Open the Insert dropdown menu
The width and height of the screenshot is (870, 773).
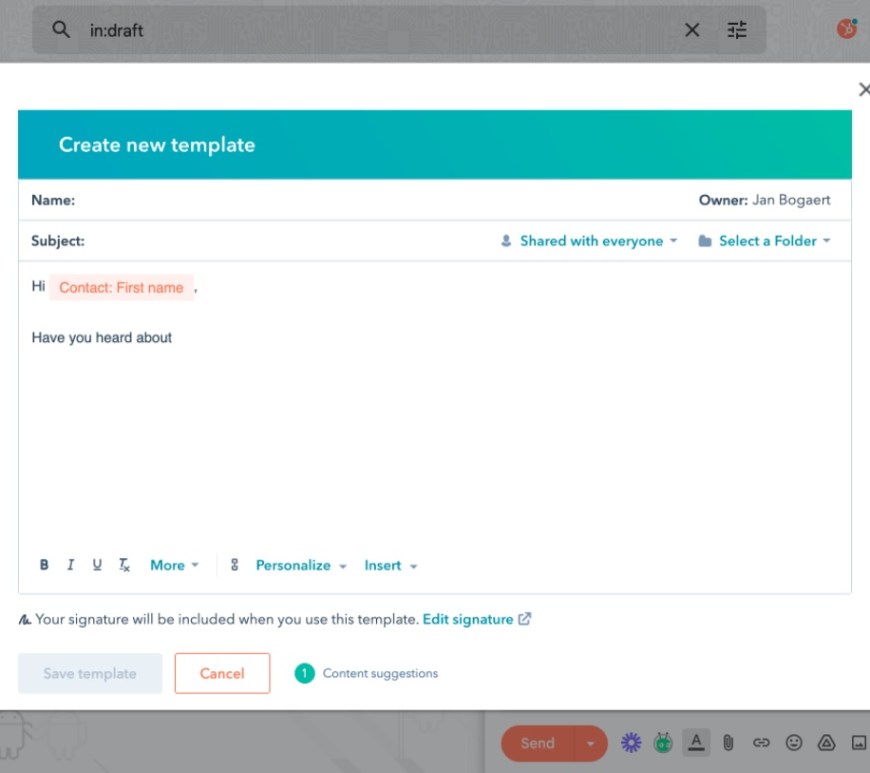tap(390, 565)
